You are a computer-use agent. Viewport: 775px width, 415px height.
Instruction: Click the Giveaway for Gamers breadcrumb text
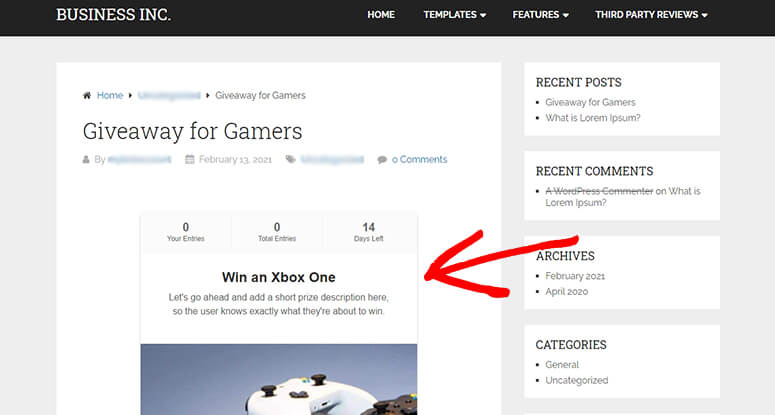(260, 95)
